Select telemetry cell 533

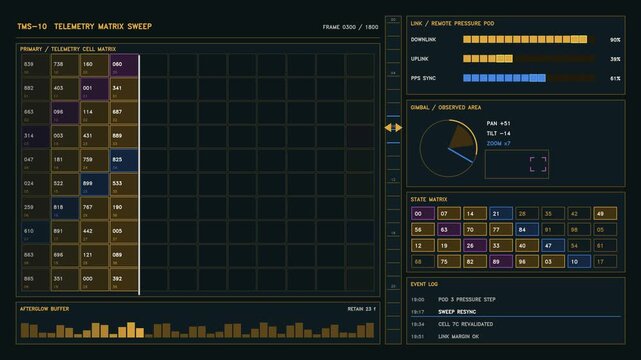coord(124,185)
